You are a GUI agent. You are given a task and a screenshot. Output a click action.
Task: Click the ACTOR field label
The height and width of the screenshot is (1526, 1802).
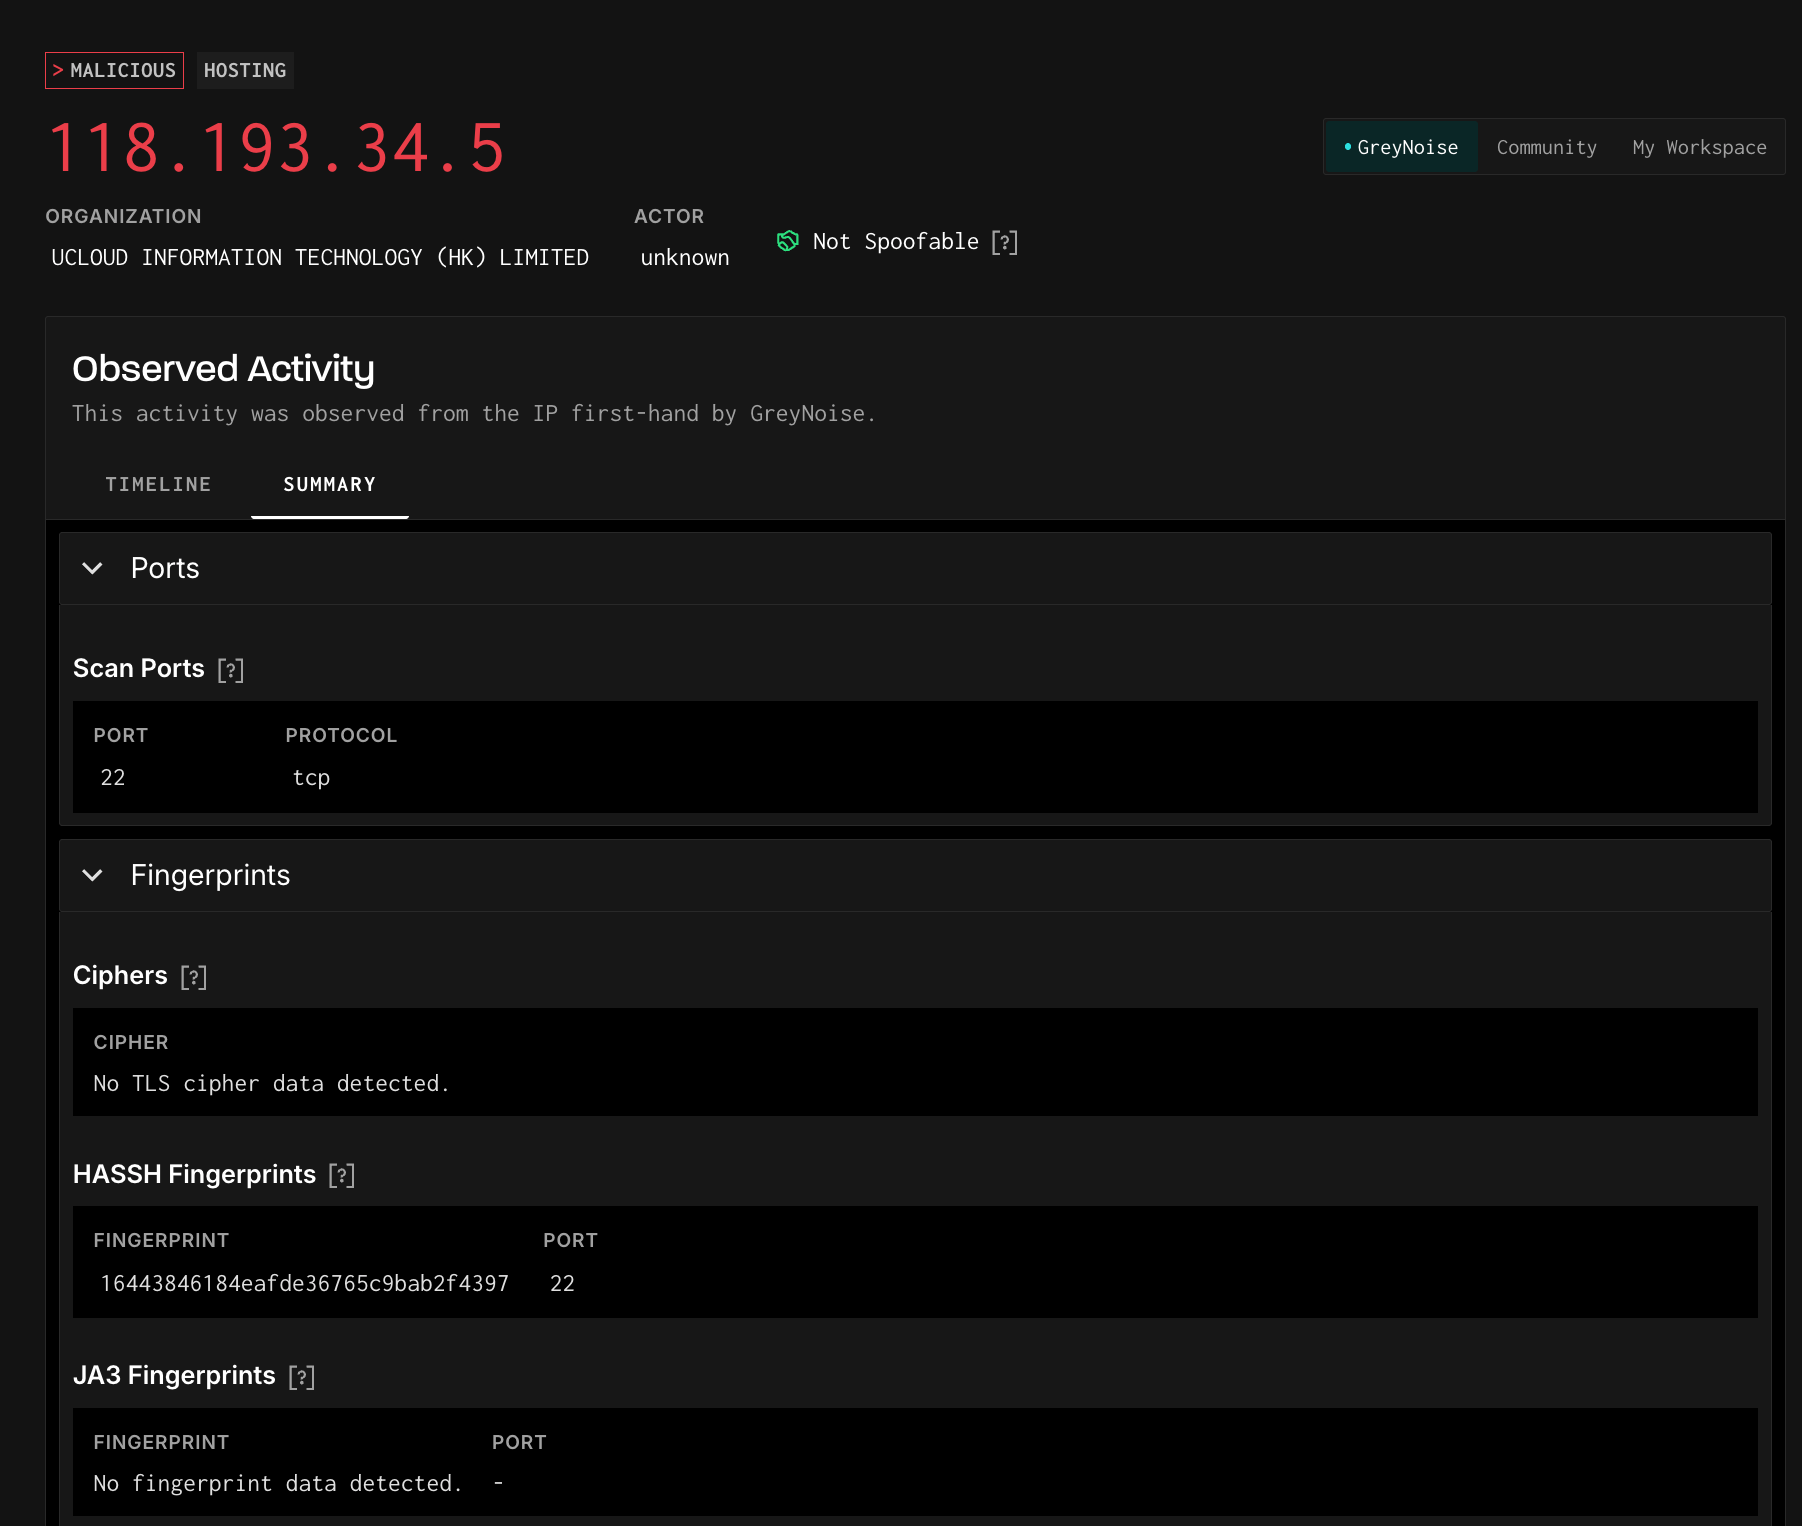(669, 216)
